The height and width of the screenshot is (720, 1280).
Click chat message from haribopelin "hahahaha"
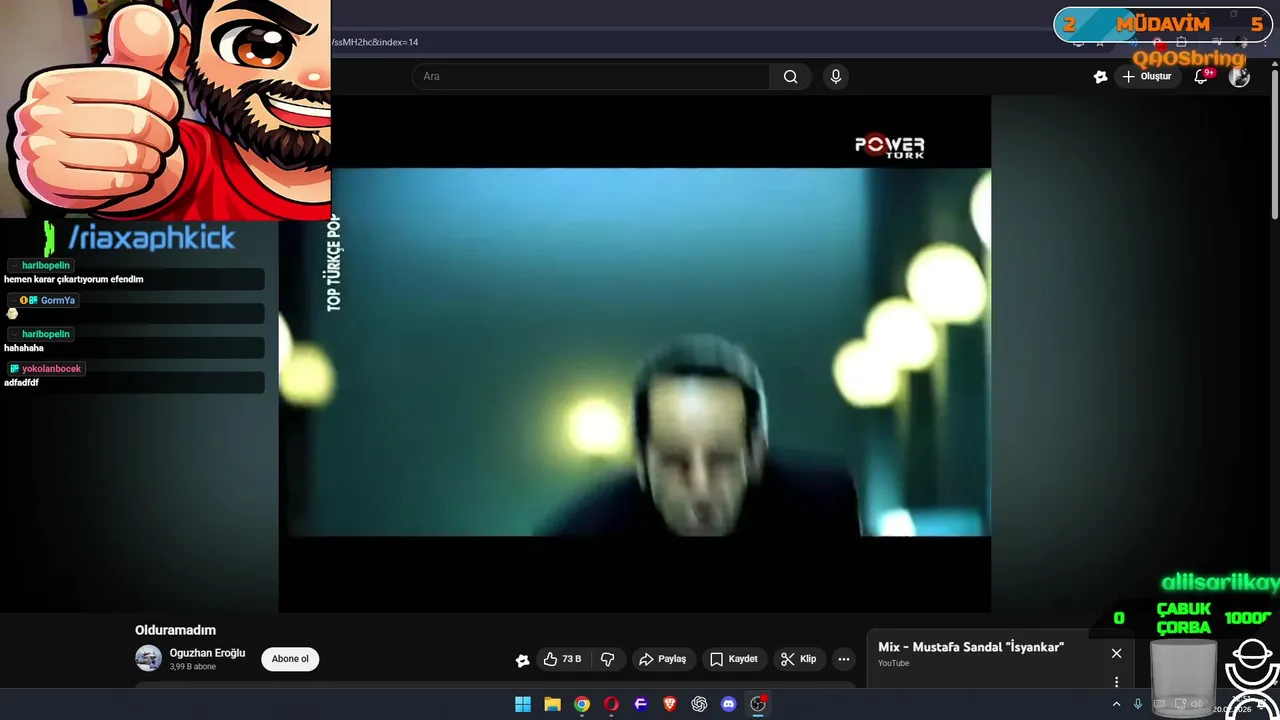[24, 348]
